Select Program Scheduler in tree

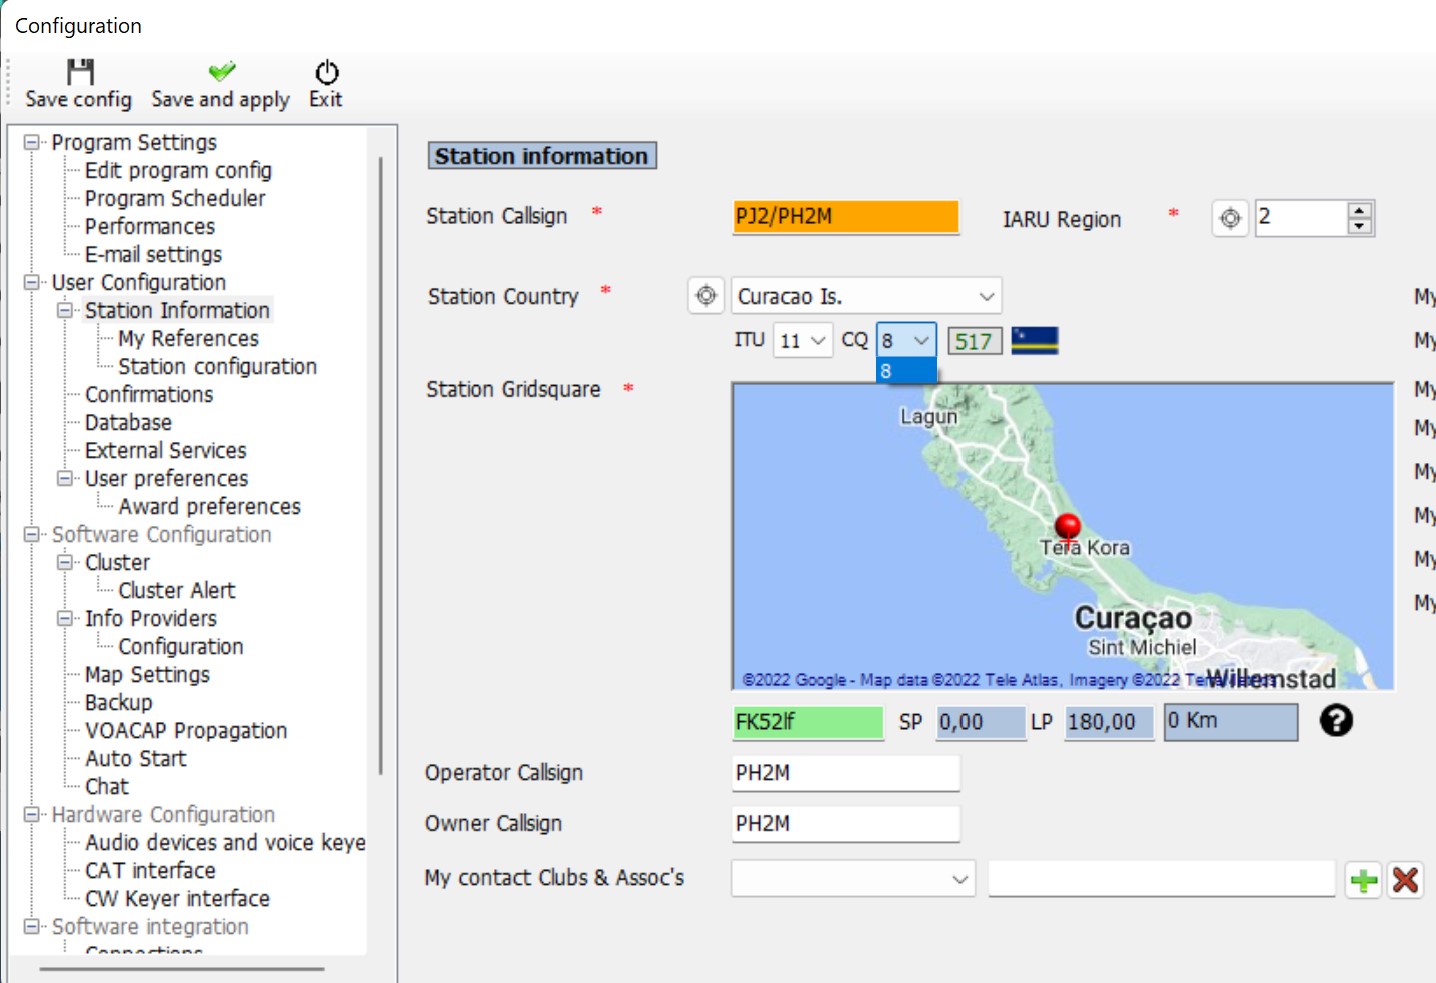coord(175,198)
